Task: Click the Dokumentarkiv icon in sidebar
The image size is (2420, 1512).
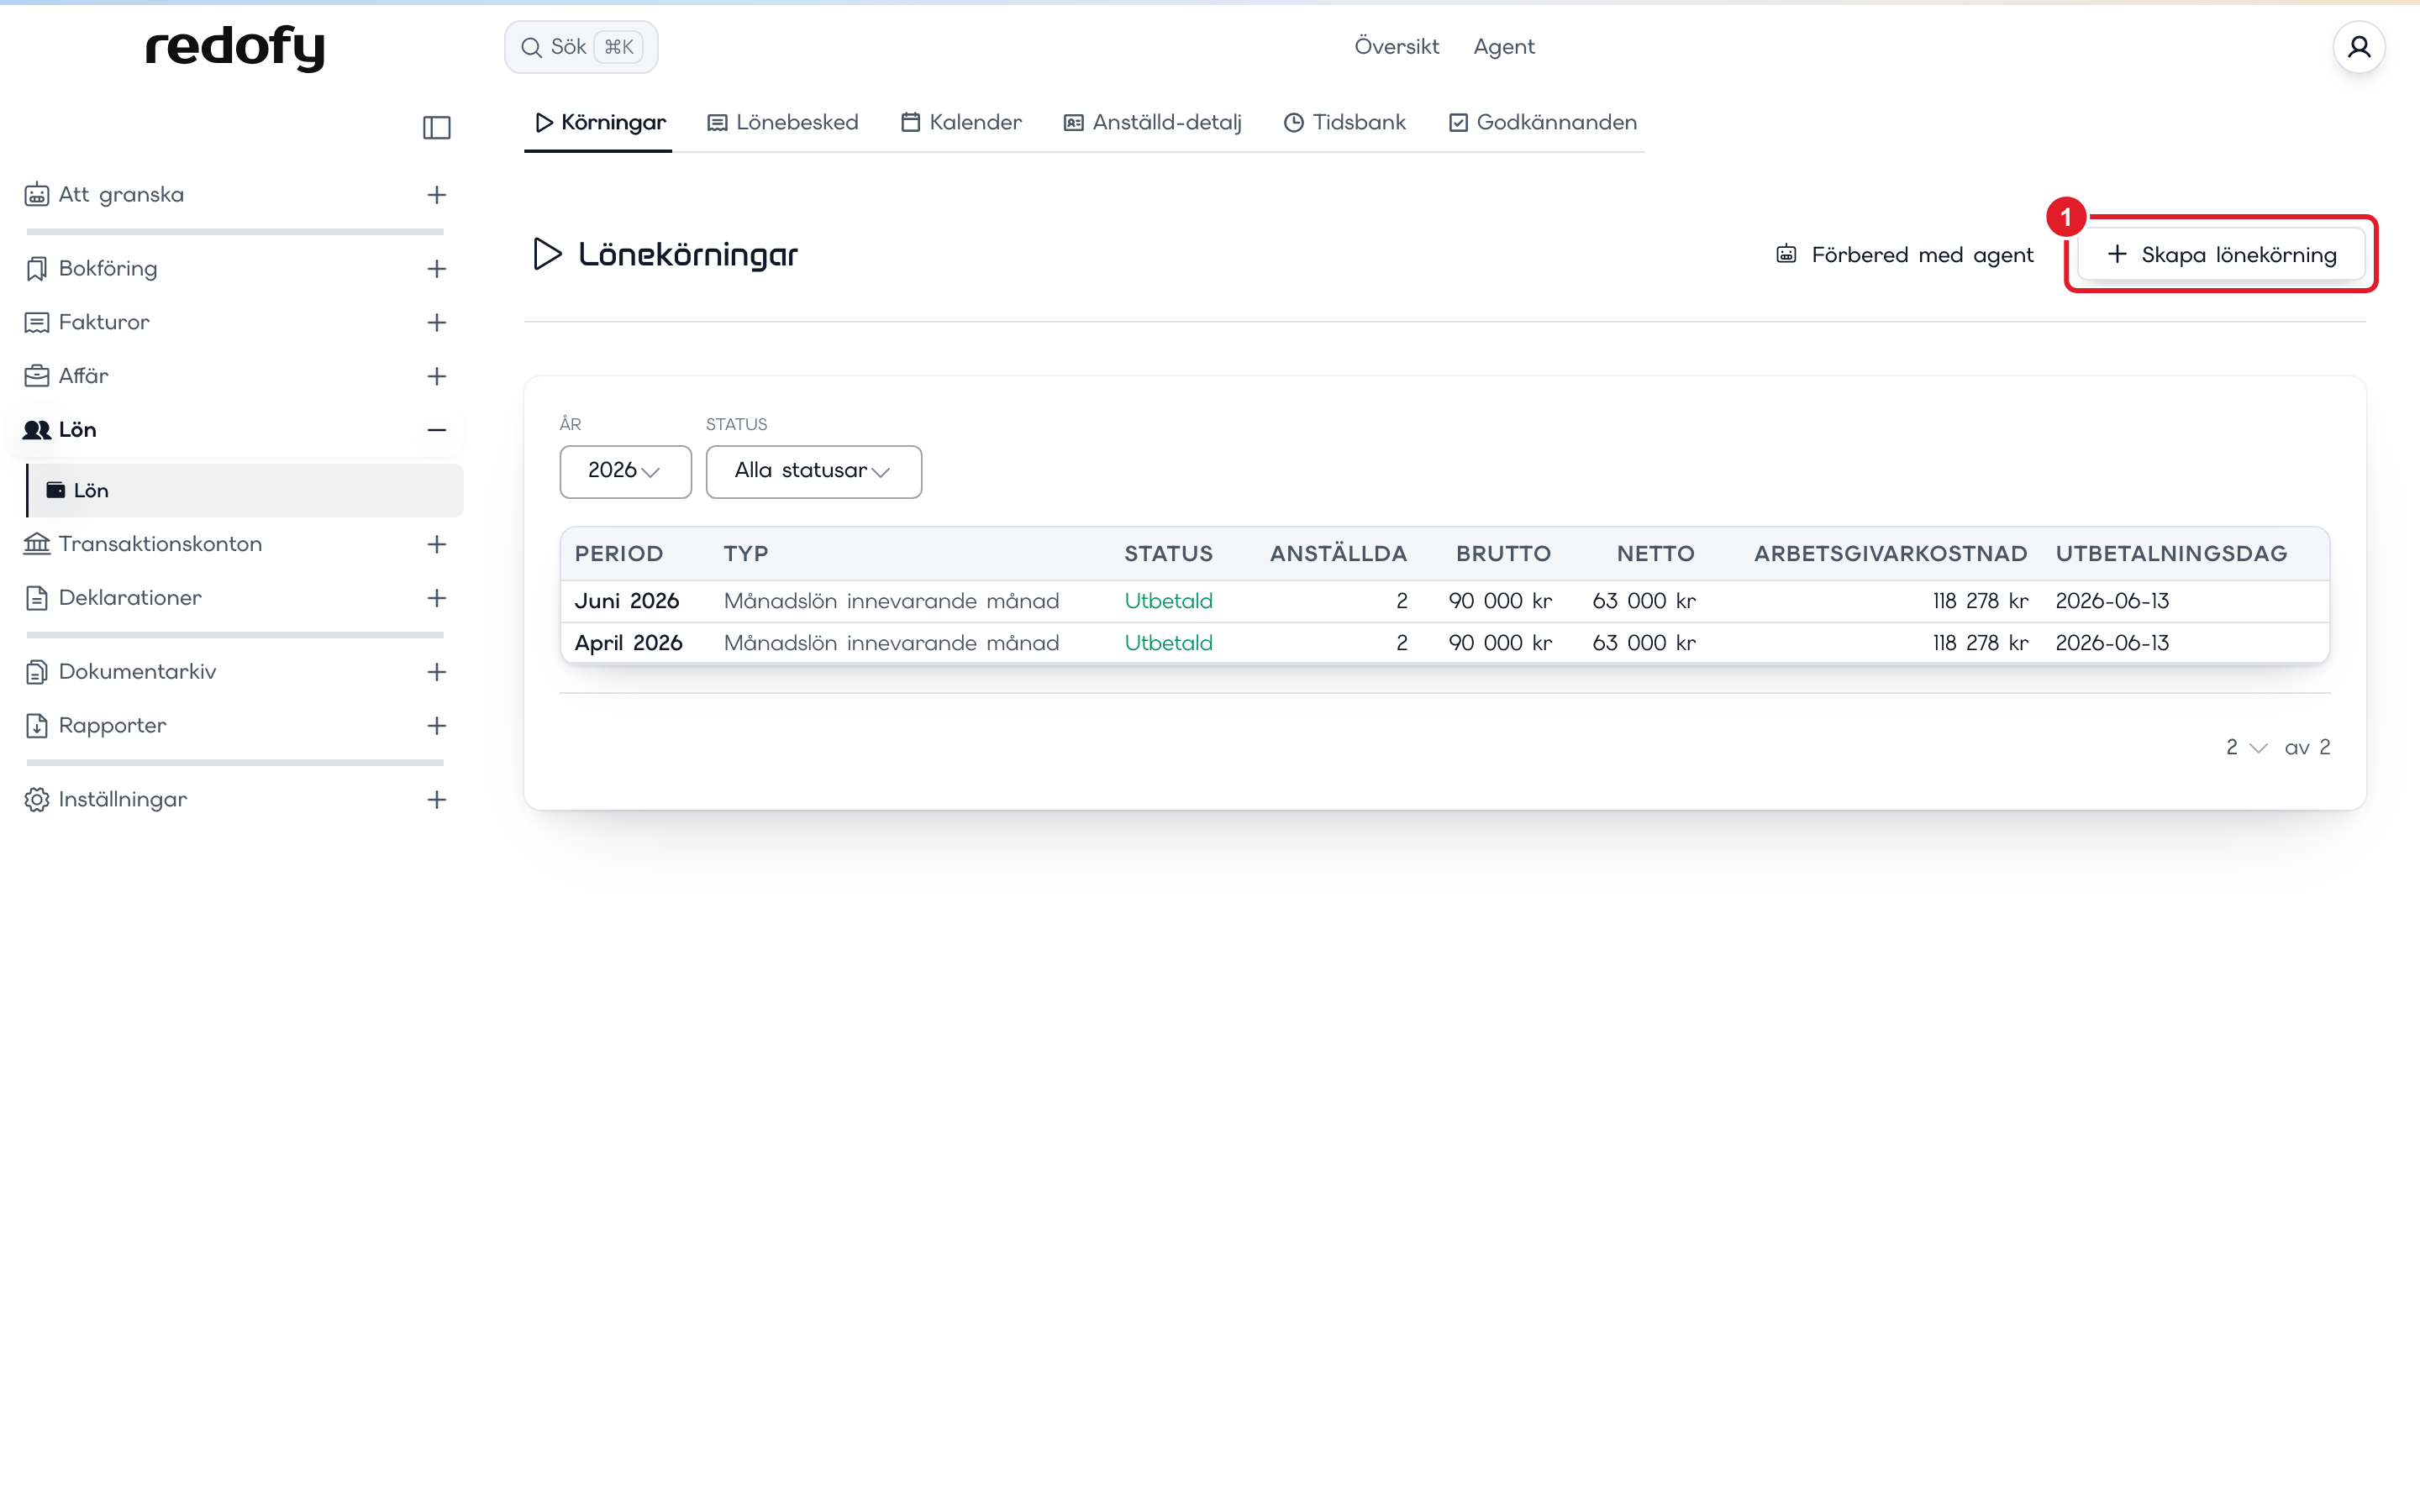Action: 37,672
